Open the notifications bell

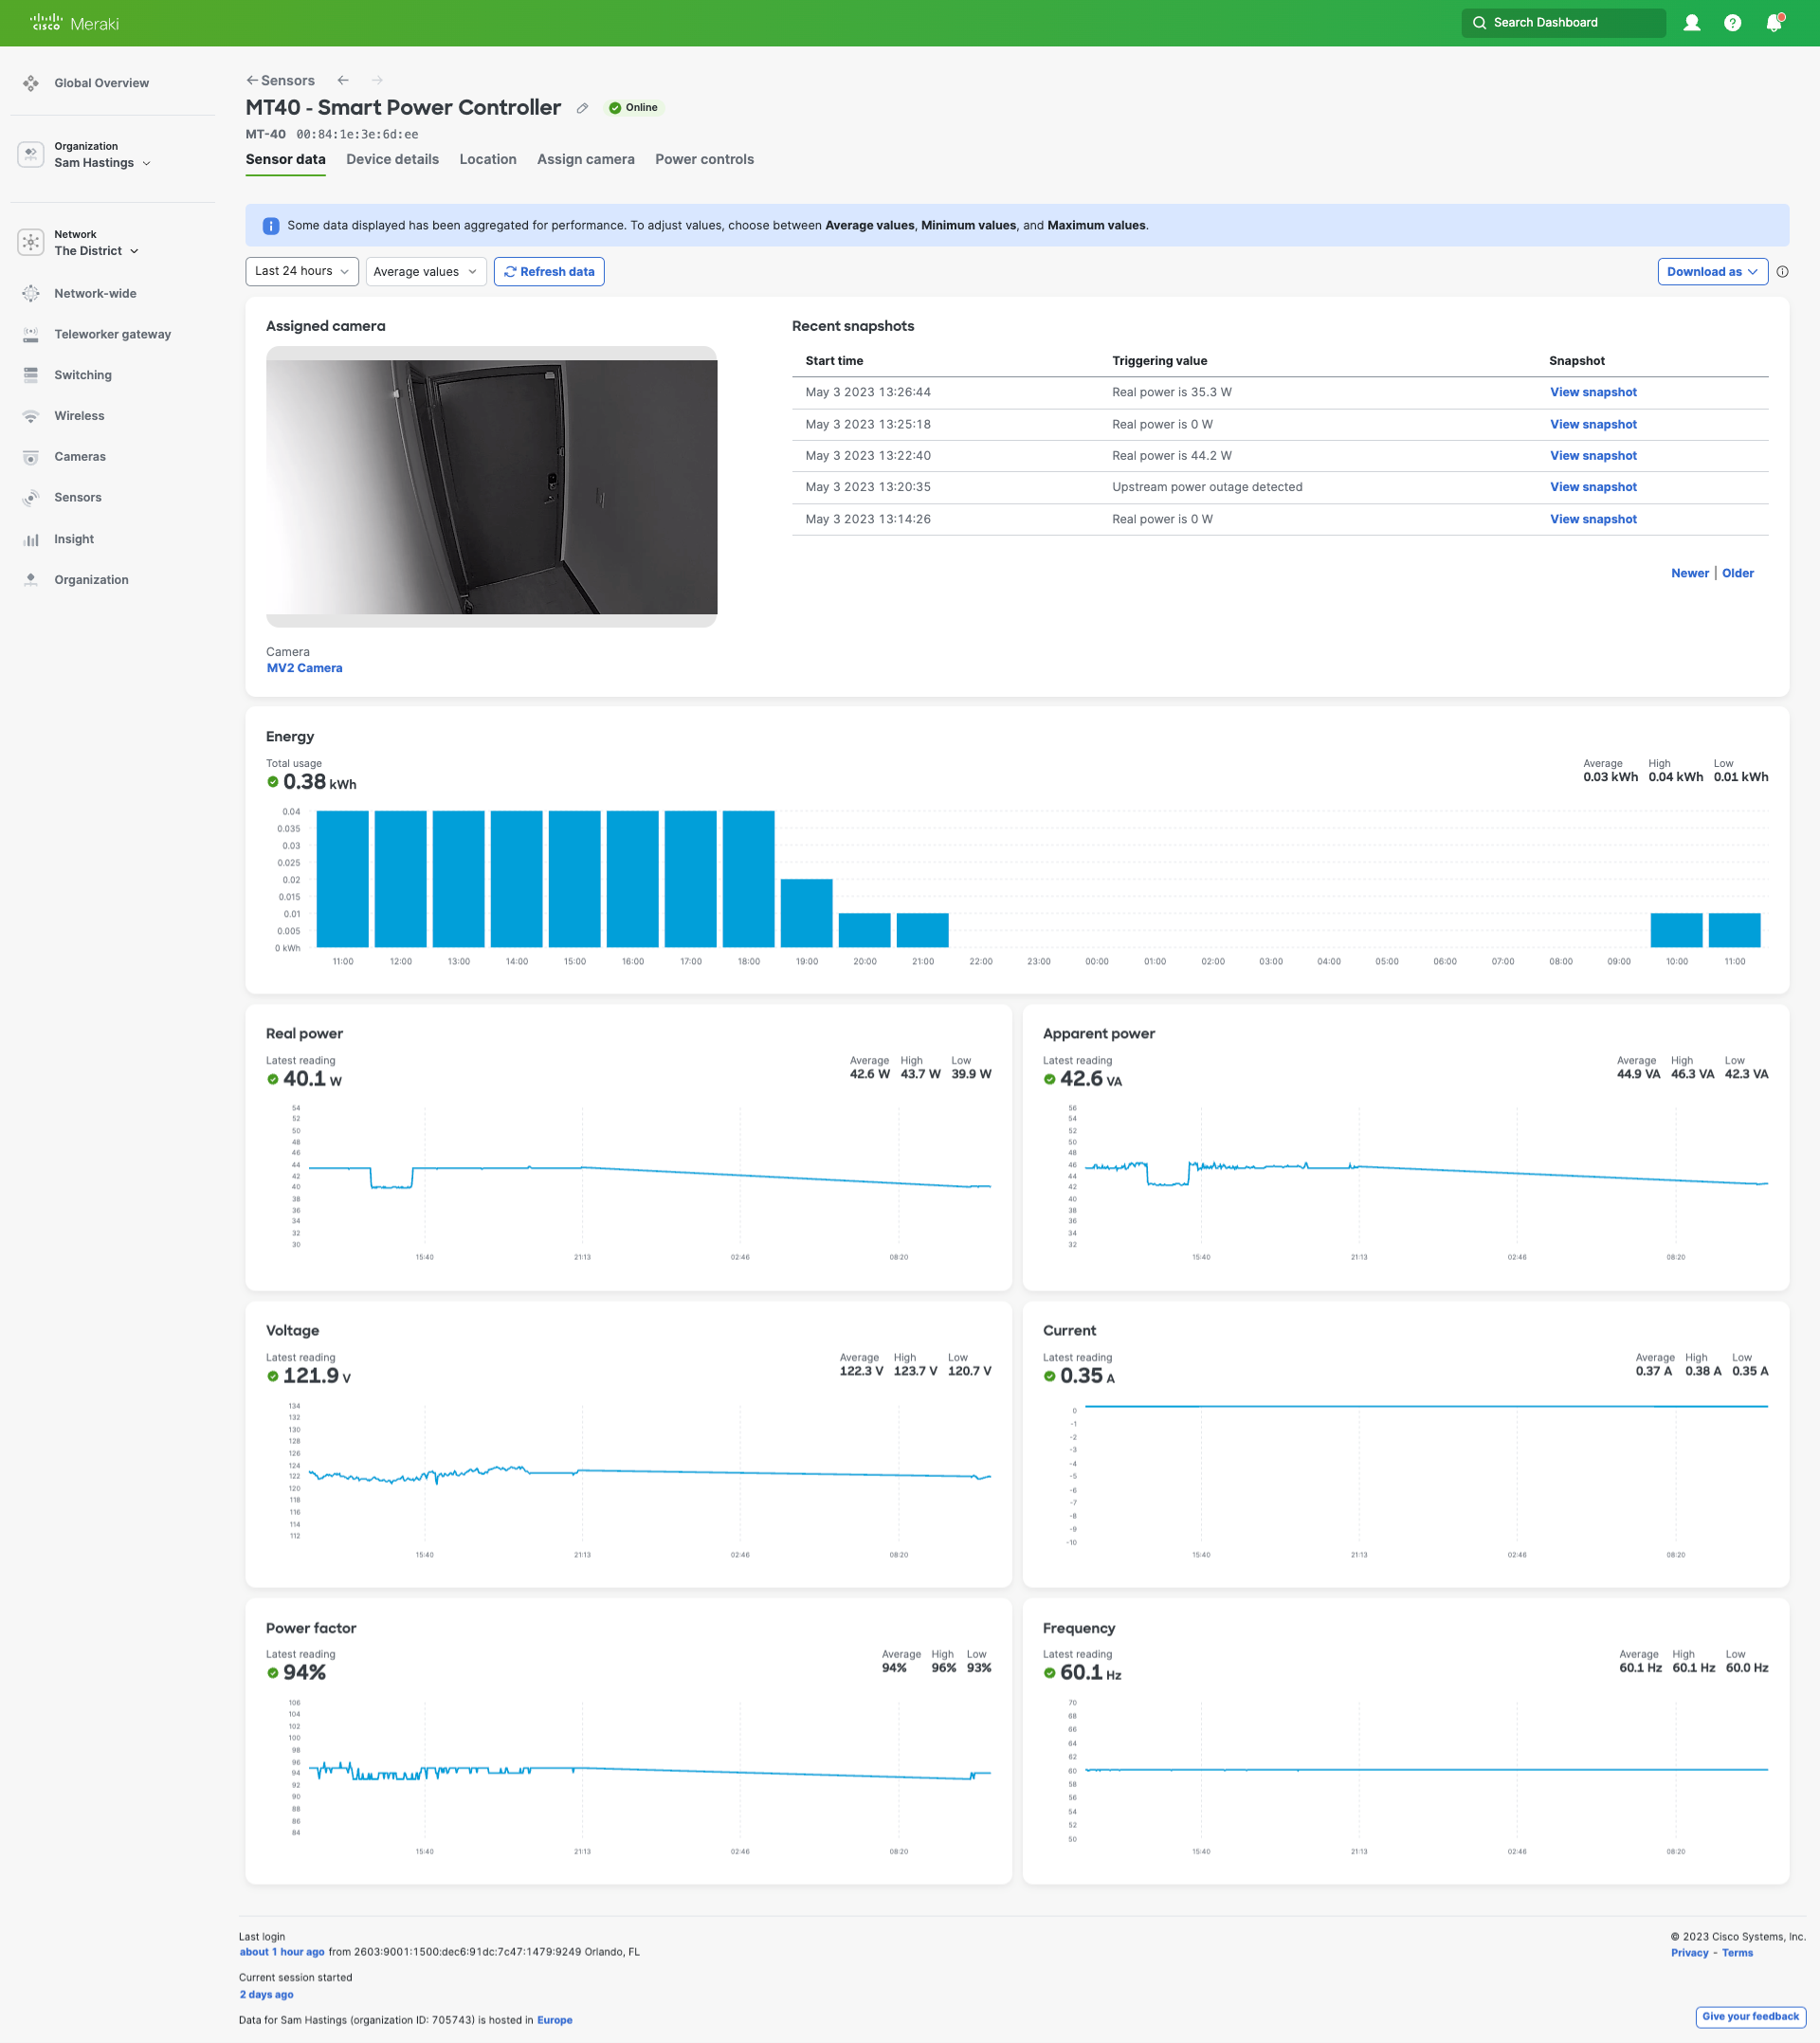1772,22
